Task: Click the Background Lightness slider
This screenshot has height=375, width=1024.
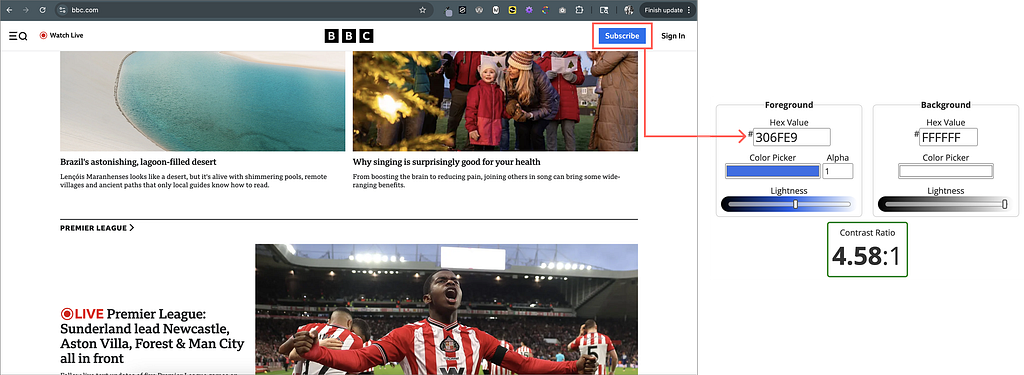Action: [x=945, y=204]
